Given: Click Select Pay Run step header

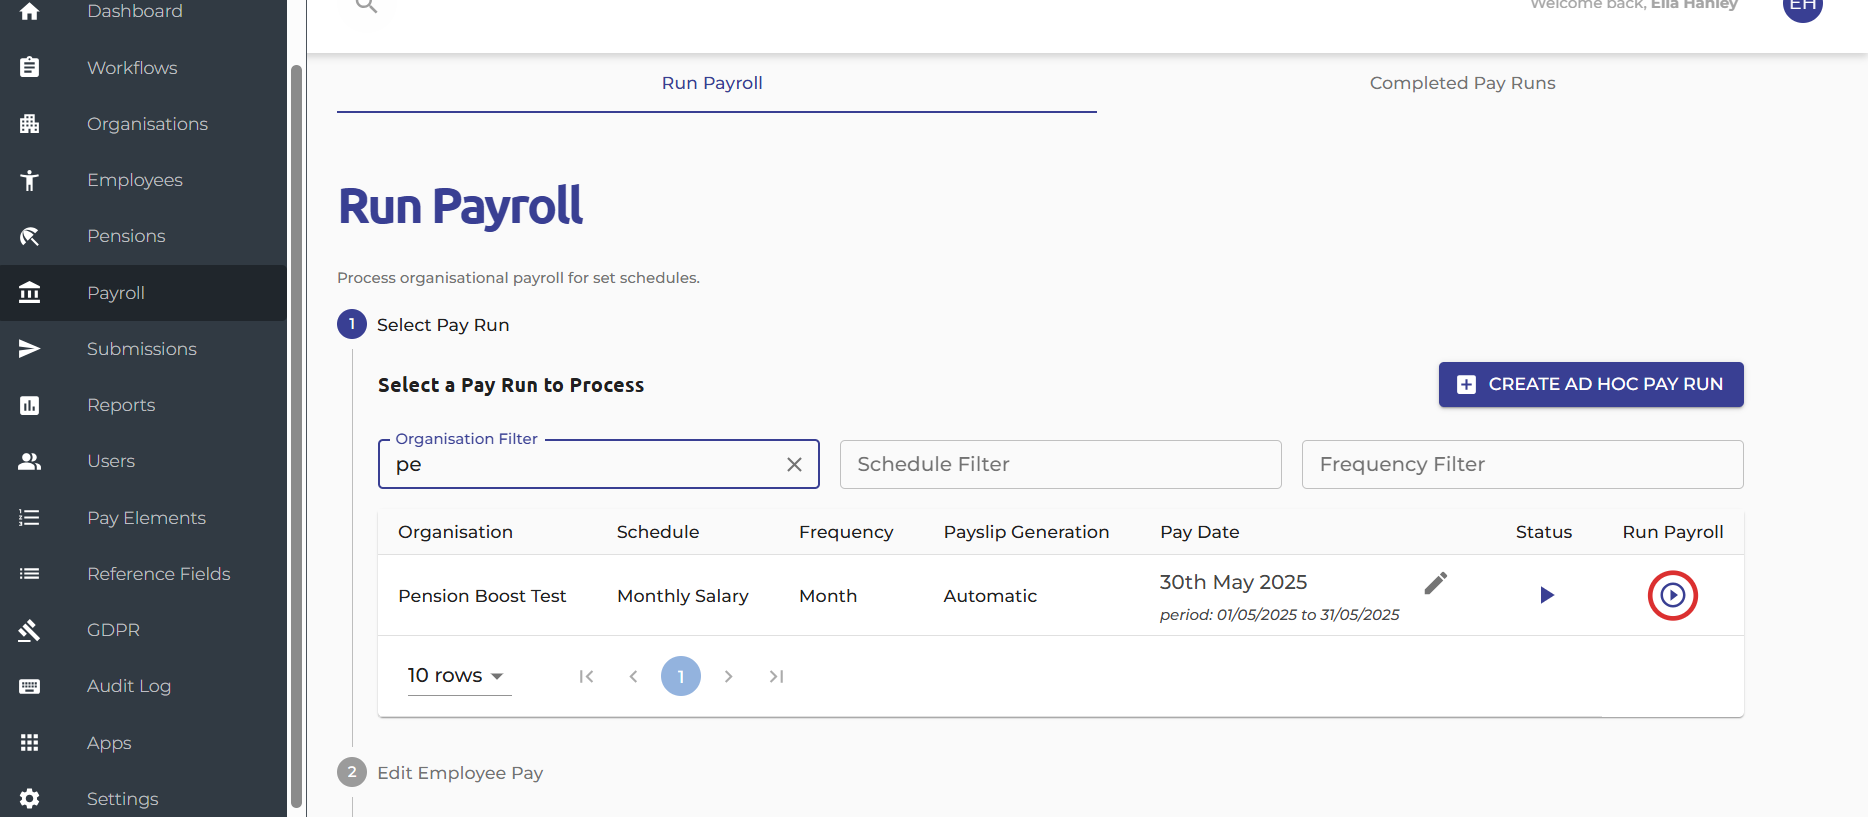Looking at the screenshot, I should [x=423, y=324].
